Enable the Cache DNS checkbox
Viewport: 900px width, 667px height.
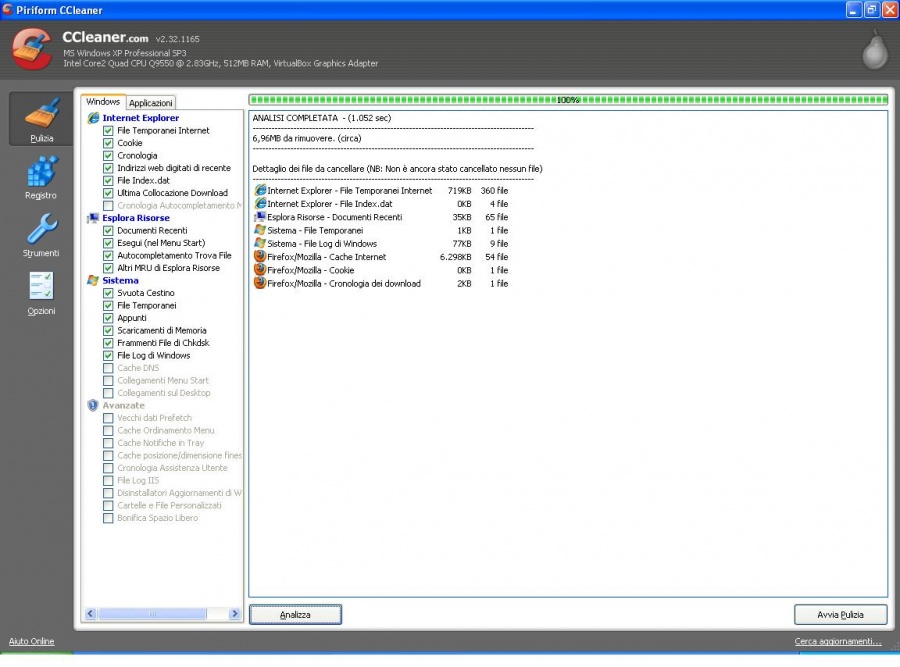point(108,368)
